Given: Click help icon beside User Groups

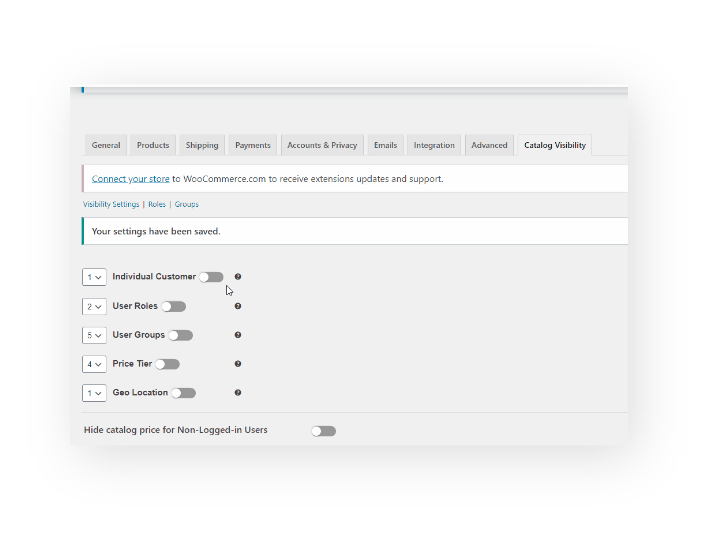Looking at the screenshot, I should pos(238,335).
